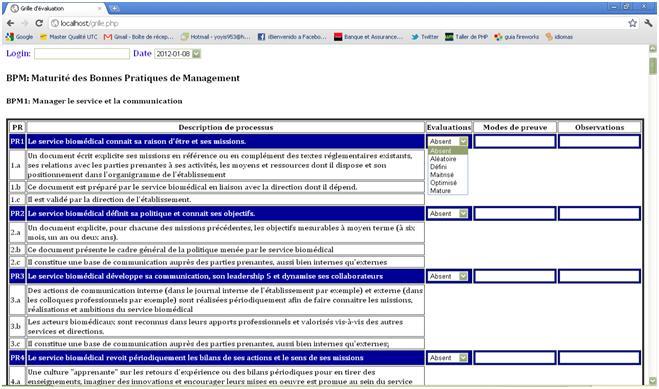Open the Google bookmark
The width and height of the screenshot is (659, 389).
(x=19, y=37)
